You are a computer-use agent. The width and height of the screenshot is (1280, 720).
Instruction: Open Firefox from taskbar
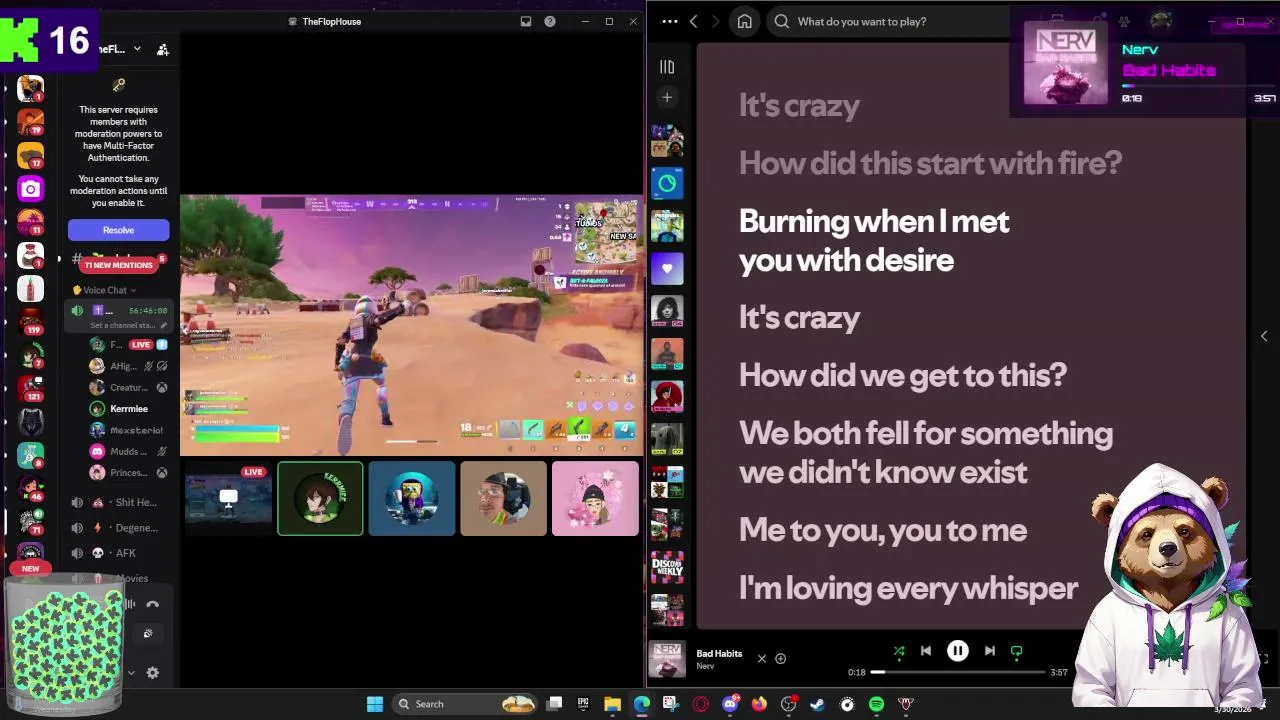click(x=760, y=704)
